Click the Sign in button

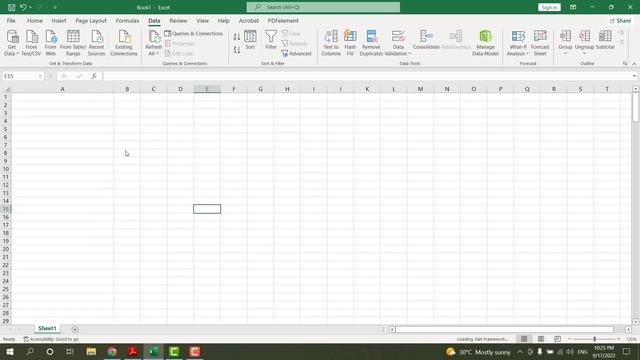coord(549,7)
